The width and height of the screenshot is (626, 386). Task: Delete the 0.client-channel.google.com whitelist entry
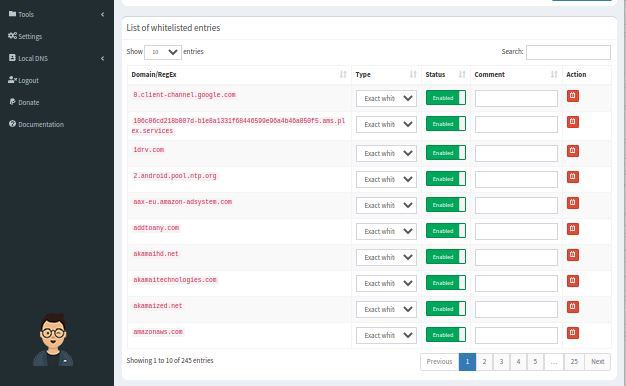573,96
